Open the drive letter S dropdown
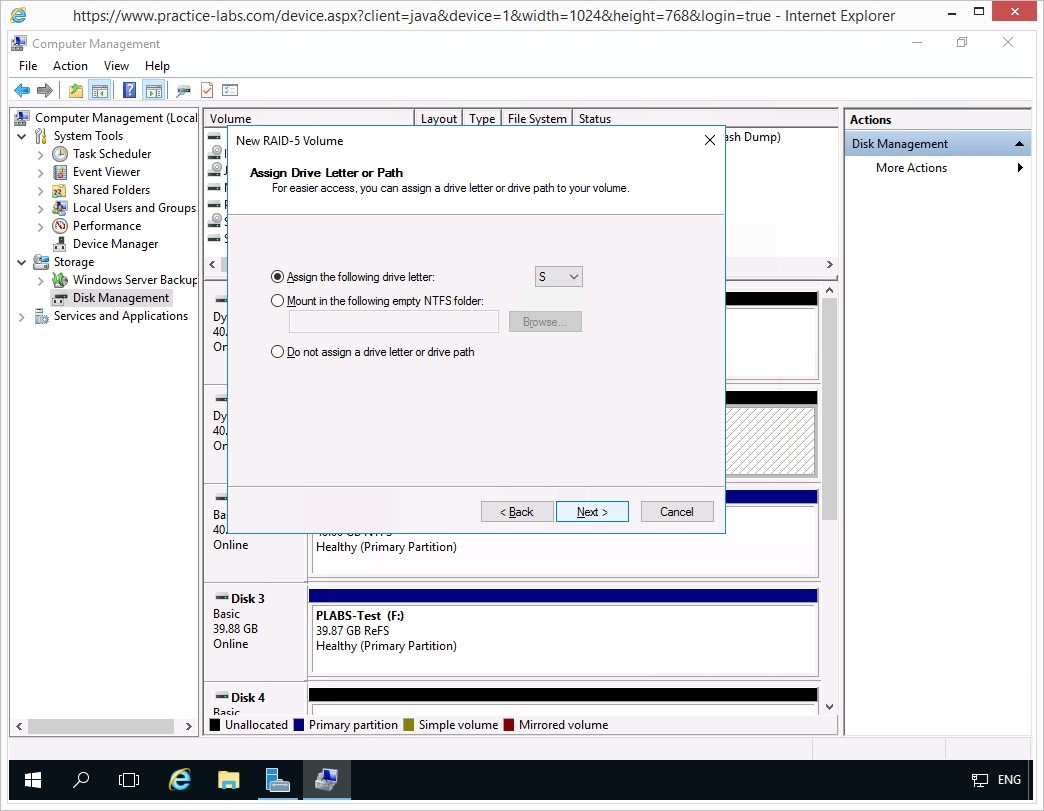Screen dimensions: 1044x811 (x=558, y=277)
